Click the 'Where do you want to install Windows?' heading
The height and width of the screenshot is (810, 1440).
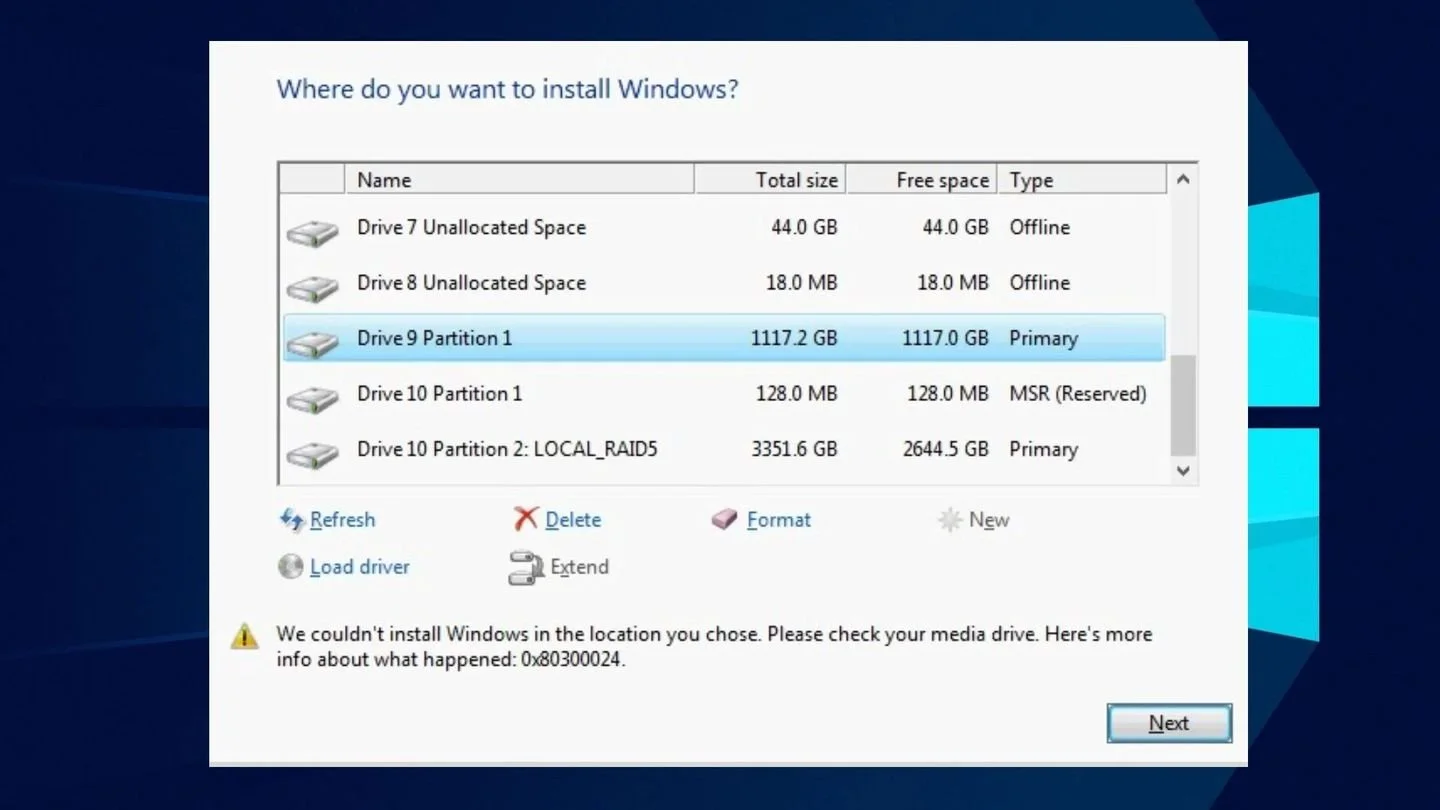pyautogui.click(x=507, y=90)
